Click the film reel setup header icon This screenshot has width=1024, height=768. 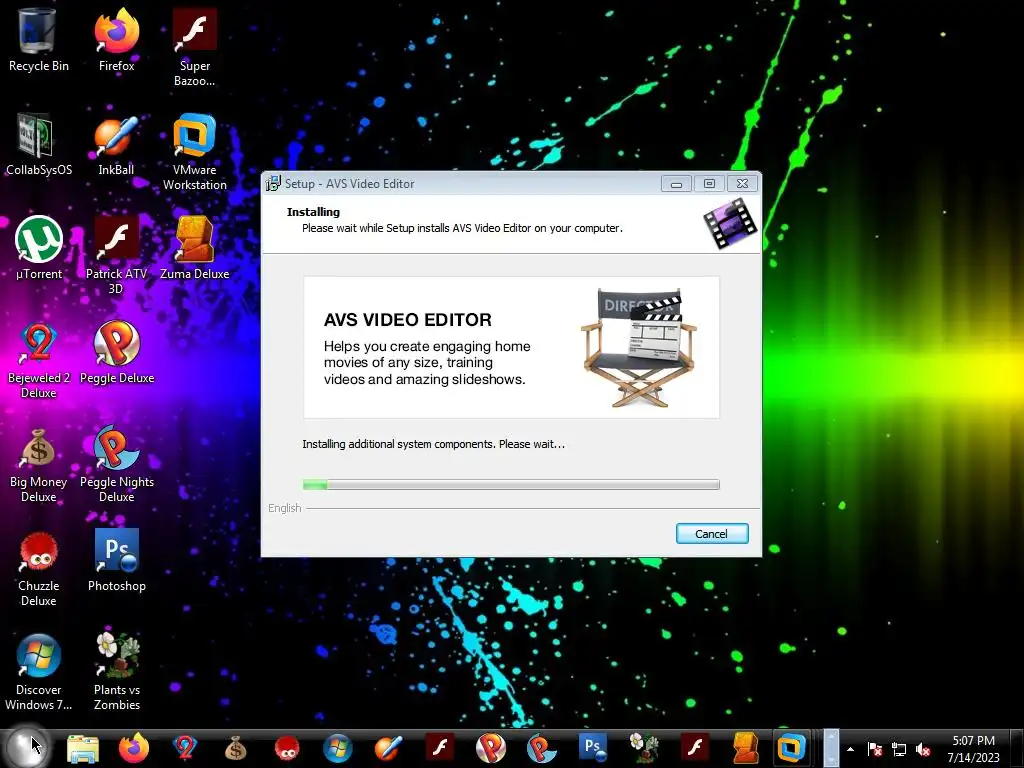pos(730,223)
